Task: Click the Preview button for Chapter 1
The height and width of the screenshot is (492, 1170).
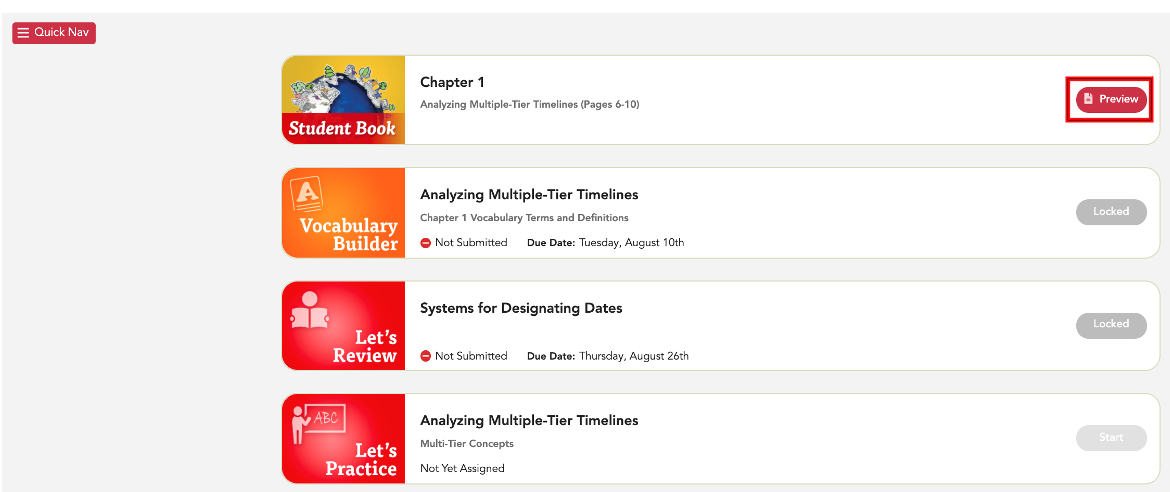Action: click(1110, 99)
